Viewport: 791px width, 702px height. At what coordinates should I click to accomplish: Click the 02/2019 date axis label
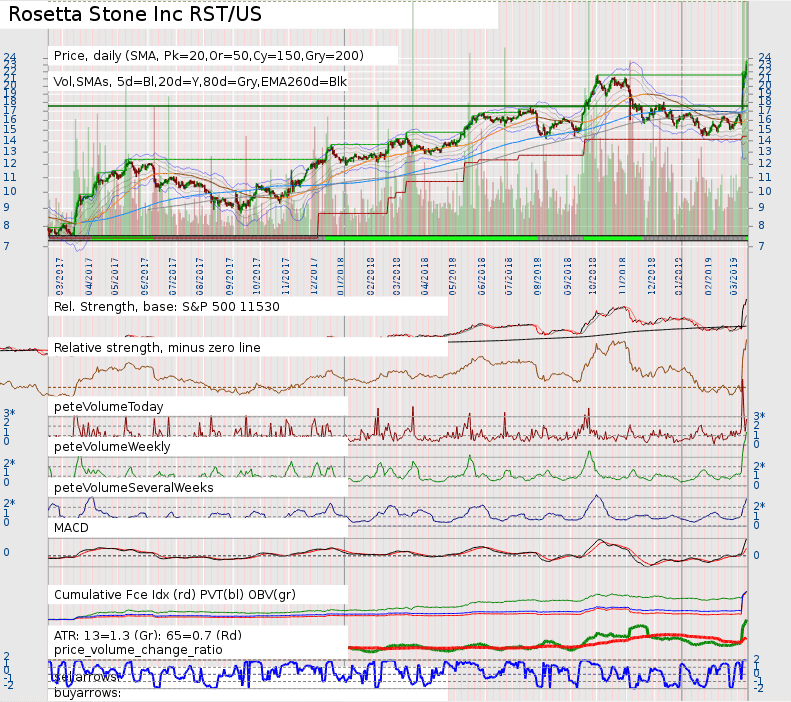tap(708, 277)
